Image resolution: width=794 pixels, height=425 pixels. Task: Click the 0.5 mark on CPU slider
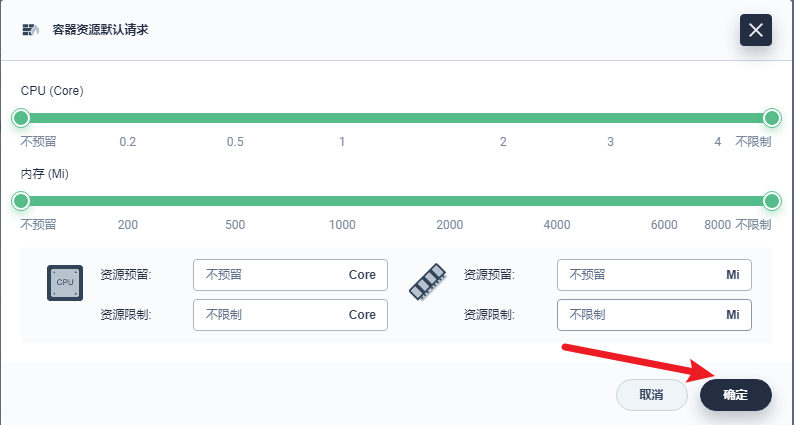[235, 118]
